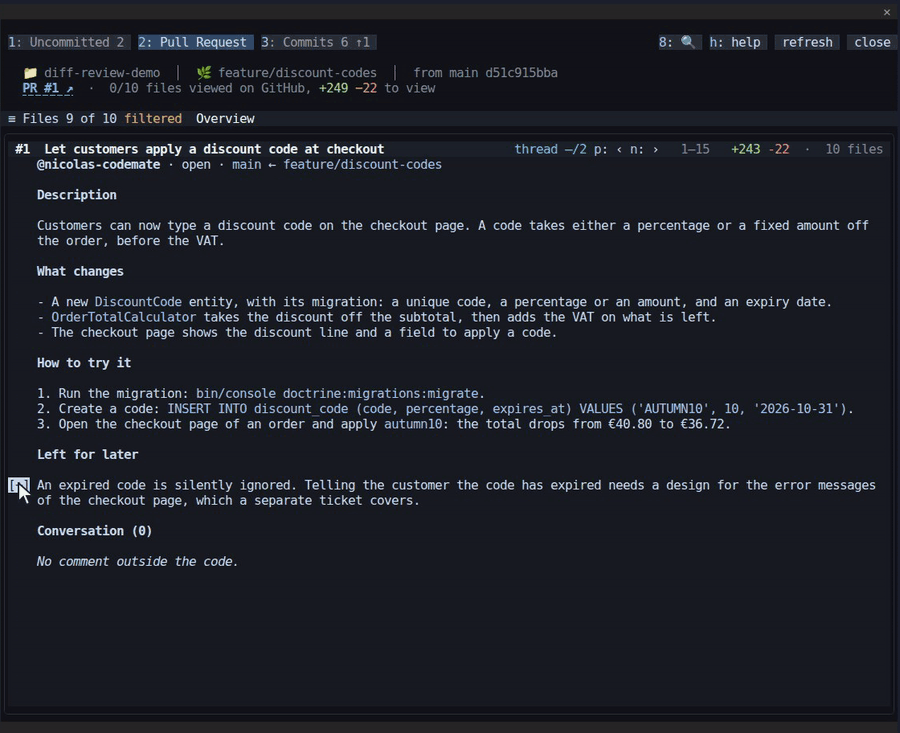900x733 pixels.
Task: Click the feature/discount-codes branch name in the header
Action: tap(297, 73)
